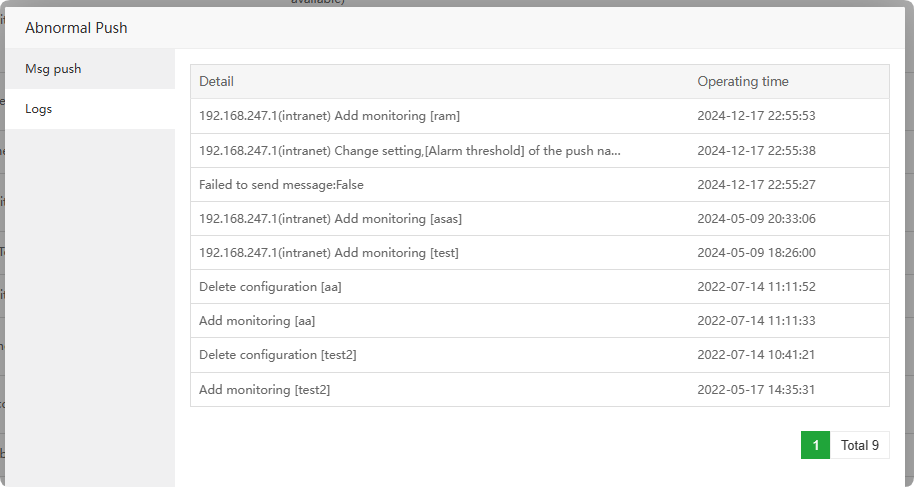Click the Operating time column header
The image size is (914, 487).
pyautogui.click(x=742, y=82)
